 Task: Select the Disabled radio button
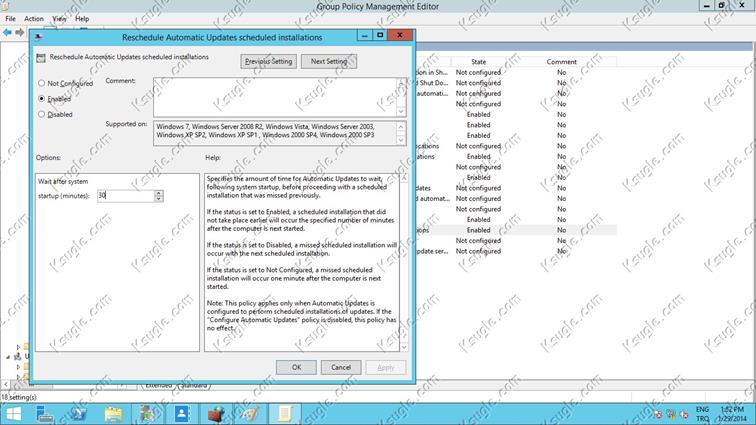(41, 114)
